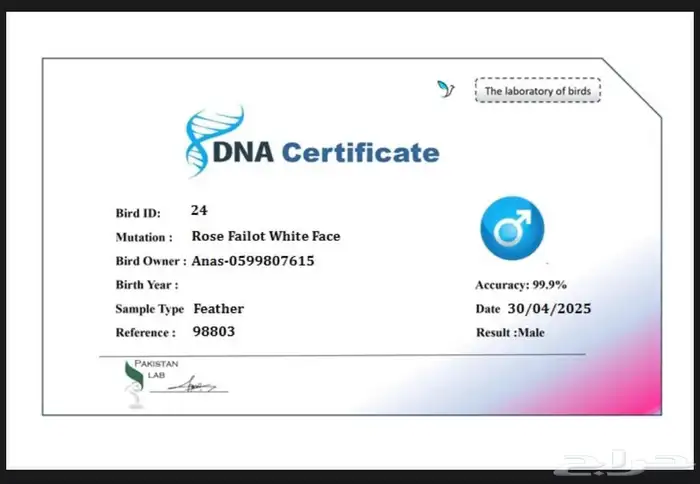
Task: Select the reference number 98803
Action: pyautogui.click(x=214, y=331)
